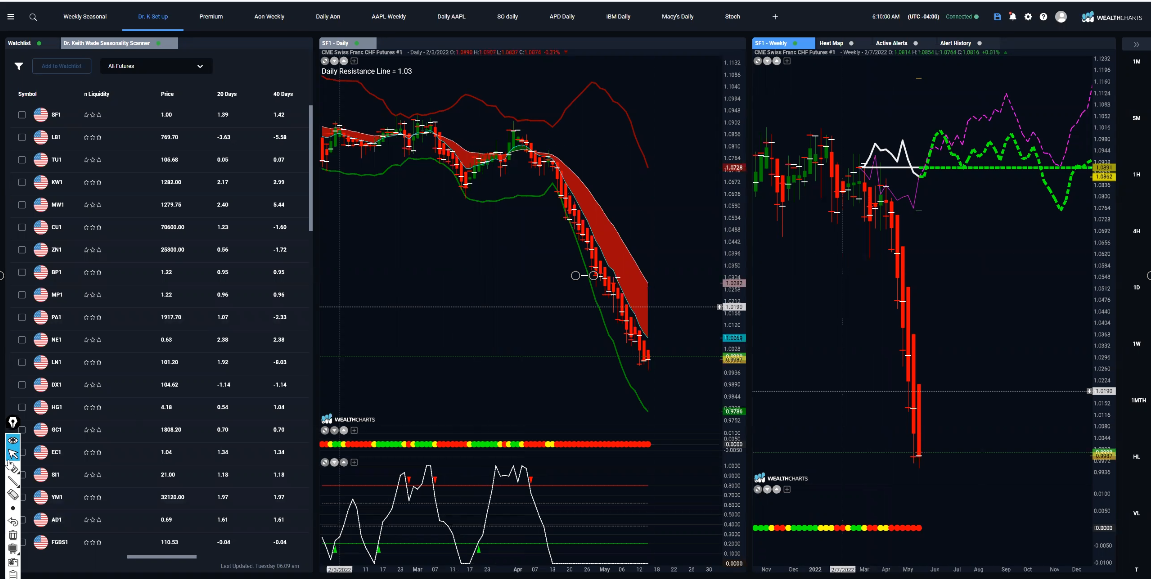Switch to the Premium workspace tab
1151x579 pixels.
point(211,16)
